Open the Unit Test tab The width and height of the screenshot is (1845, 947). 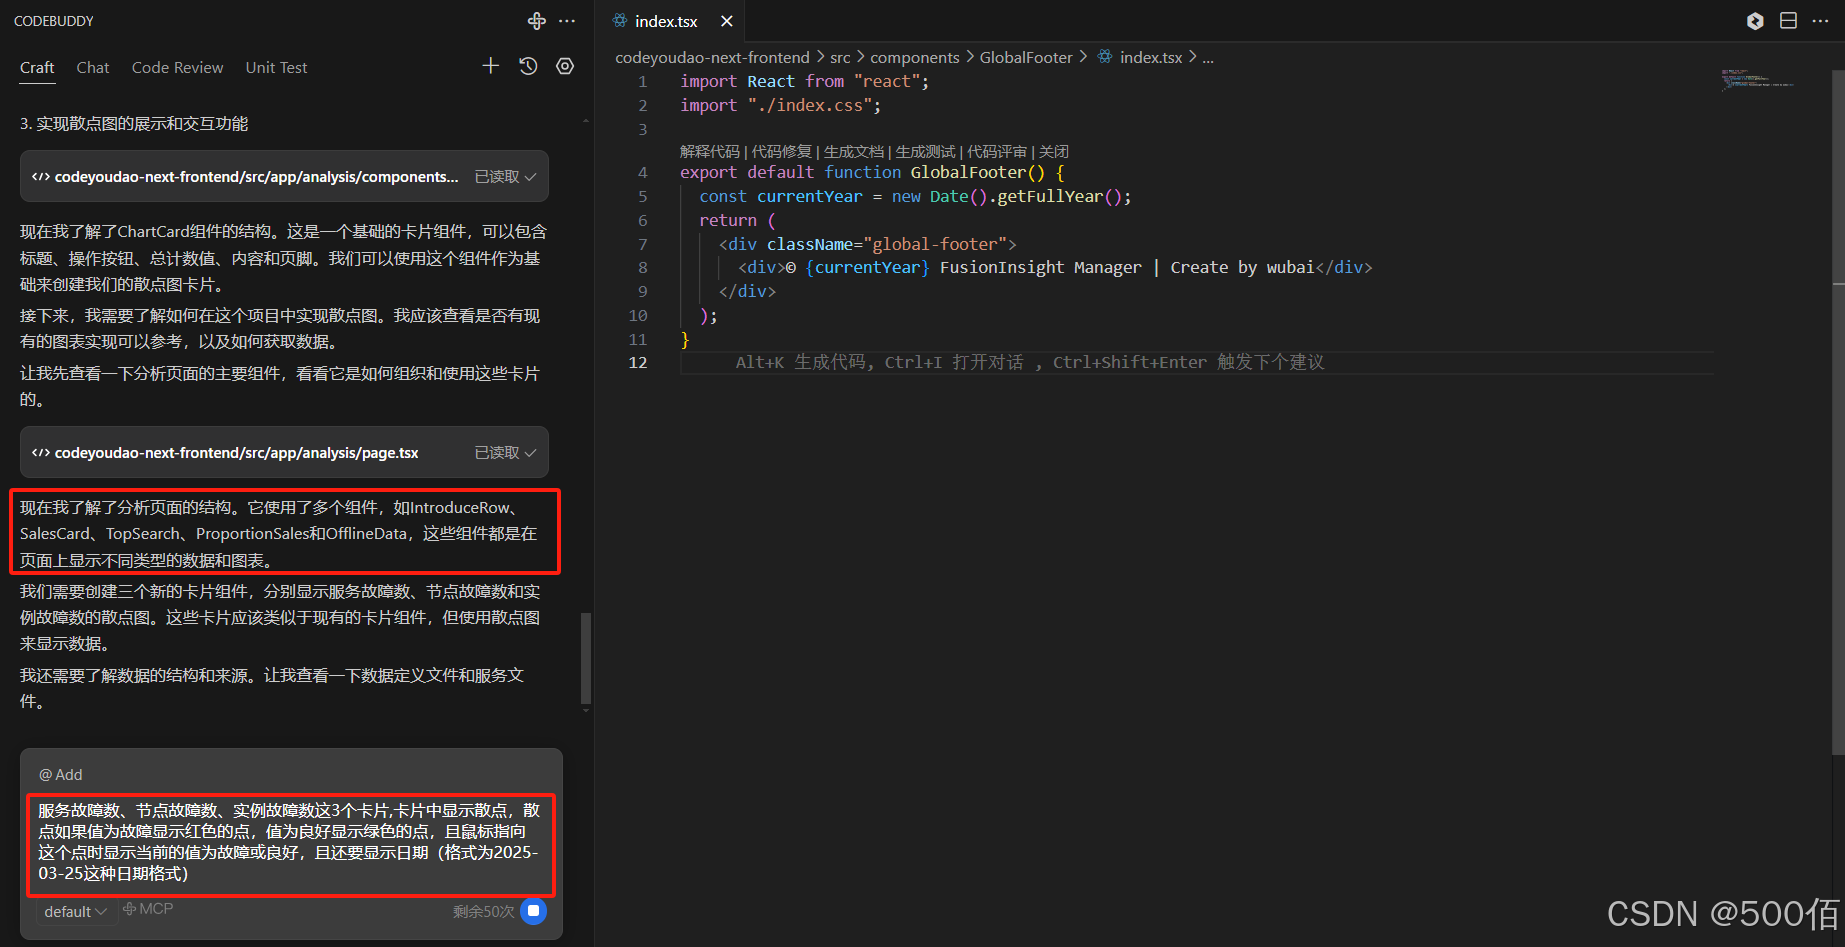pyautogui.click(x=276, y=67)
